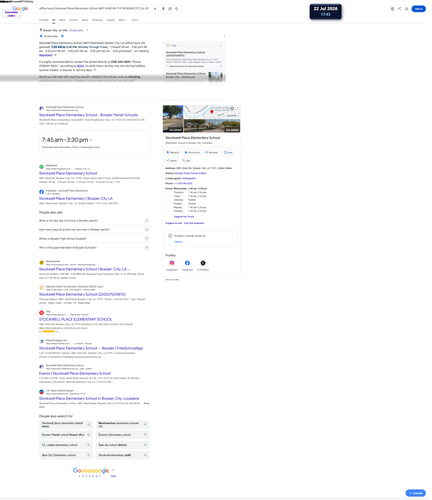Click the Translate button at bottom right
432x500 pixels.
pyautogui.click(x=415, y=493)
